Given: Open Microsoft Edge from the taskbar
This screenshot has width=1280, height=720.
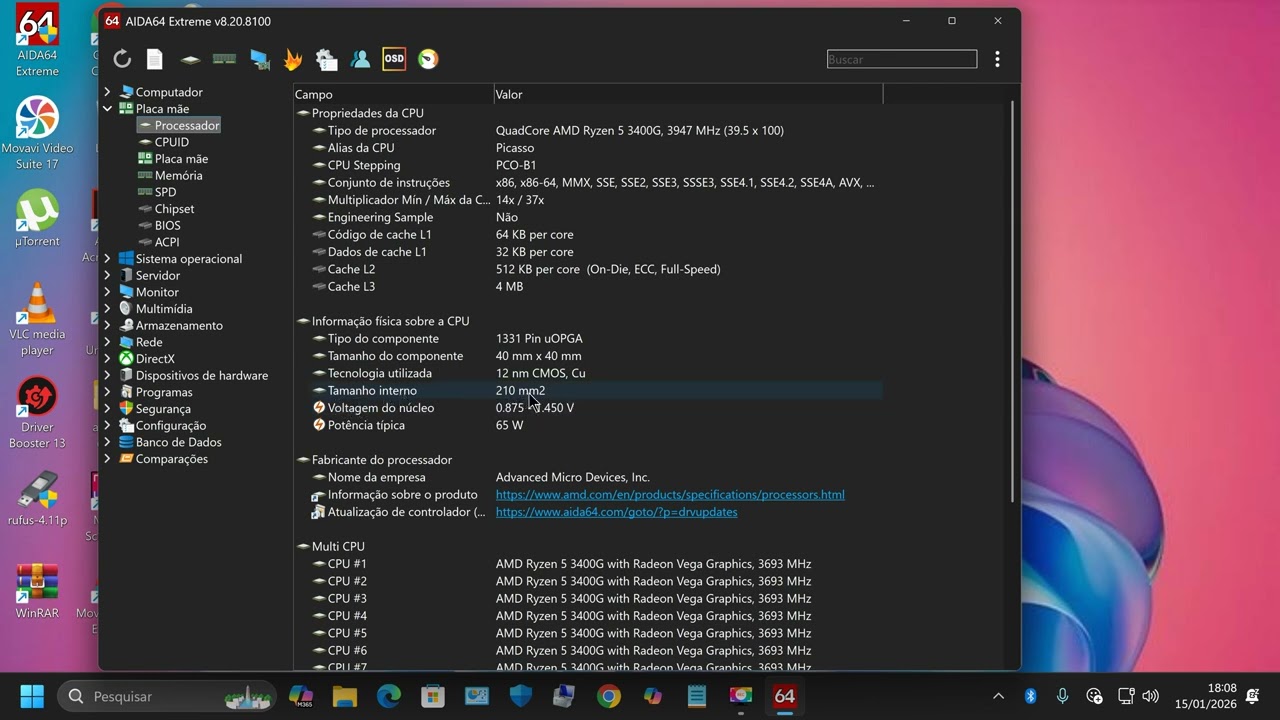Looking at the screenshot, I should coord(387,696).
